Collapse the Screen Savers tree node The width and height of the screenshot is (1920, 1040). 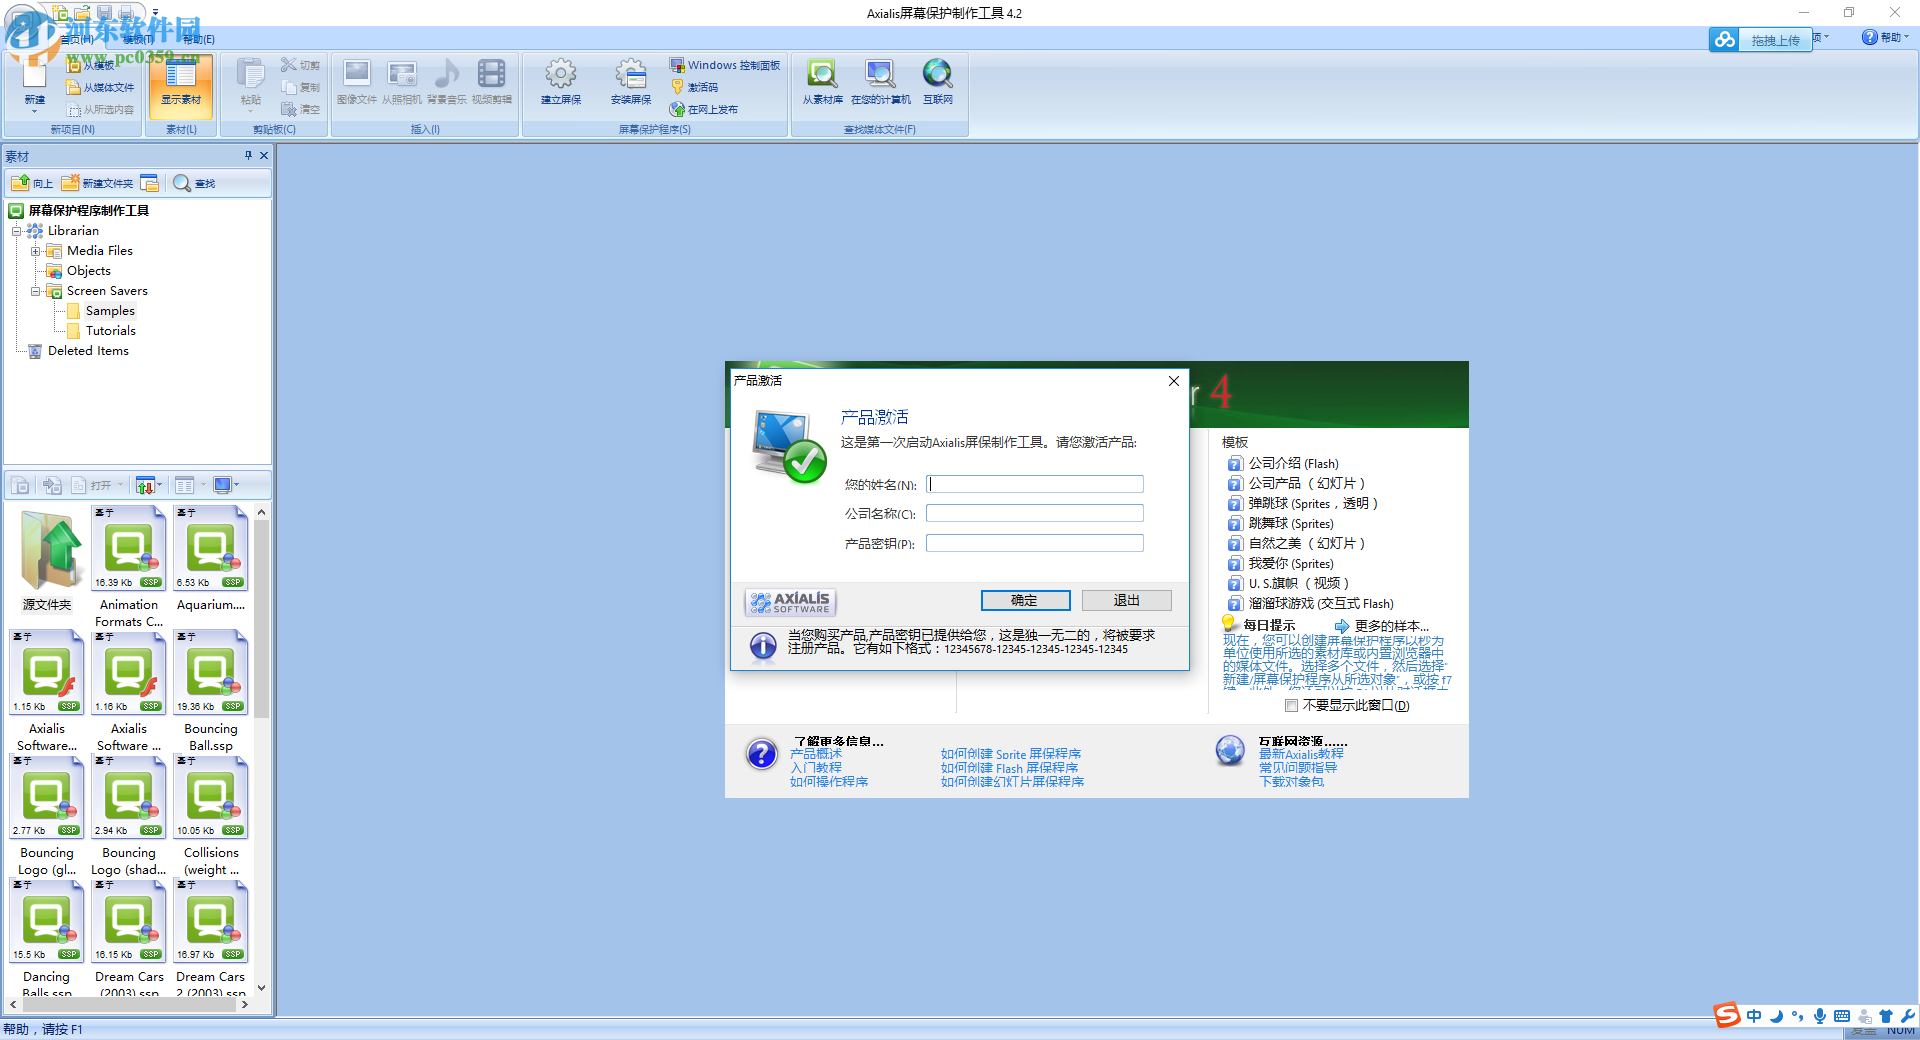[x=35, y=291]
